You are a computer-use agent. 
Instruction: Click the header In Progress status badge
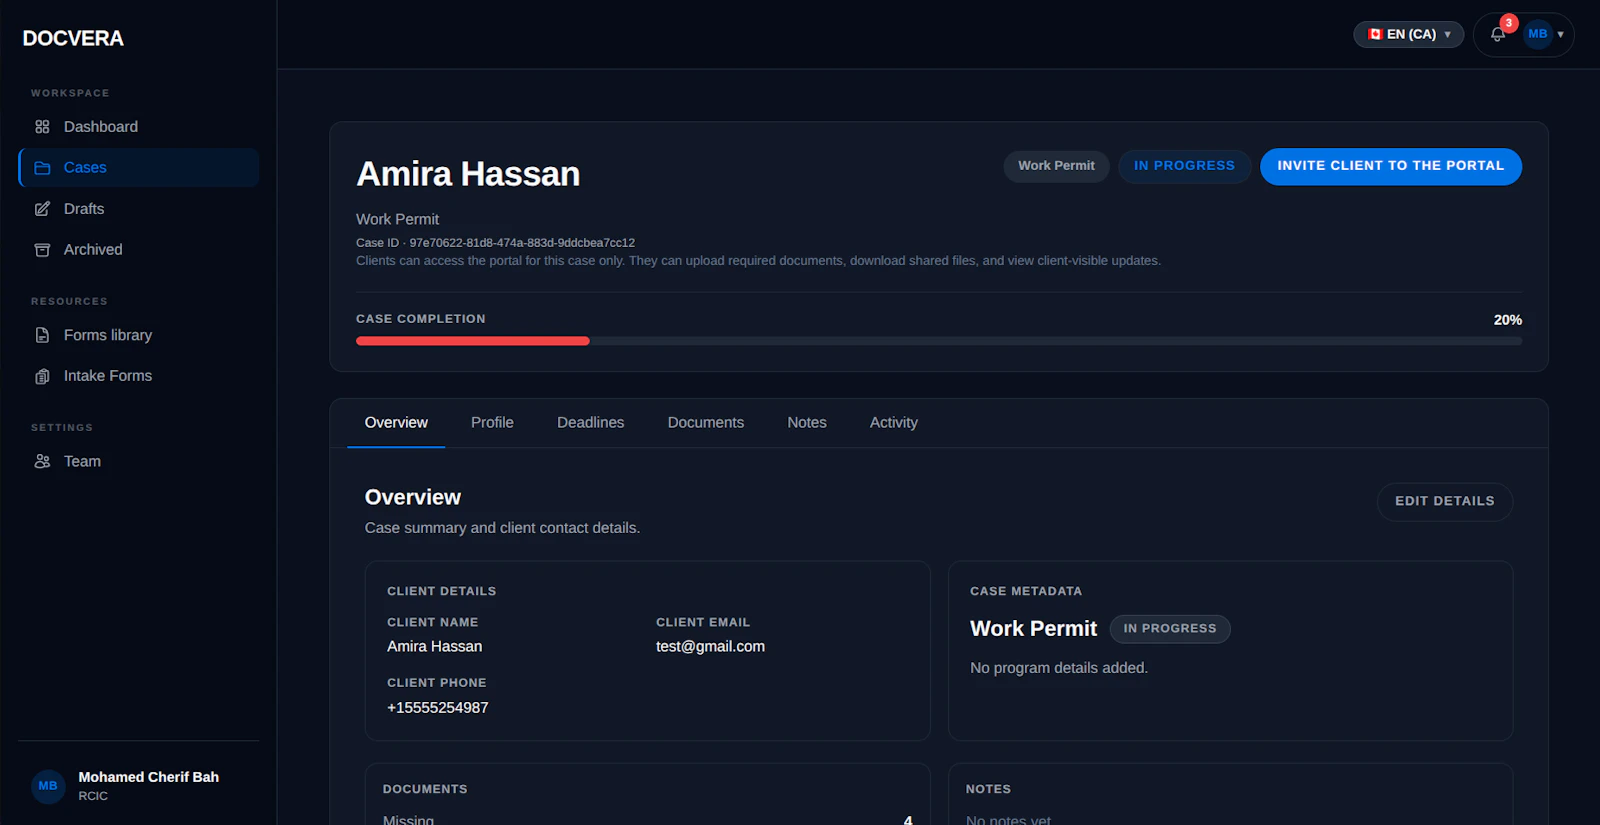pos(1184,166)
